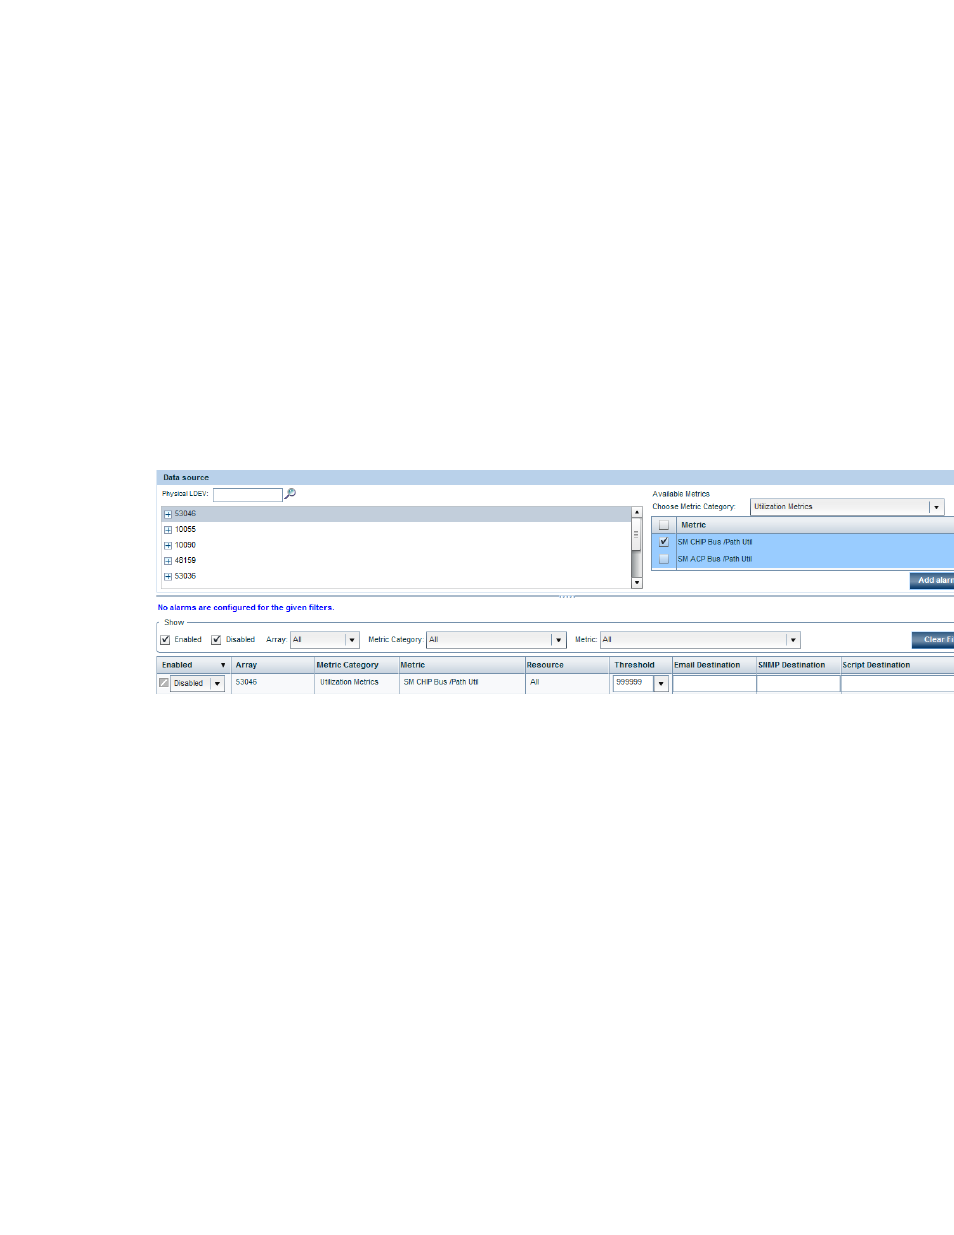Click the Resource column header
The image size is (954, 1235).
(567, 665)
